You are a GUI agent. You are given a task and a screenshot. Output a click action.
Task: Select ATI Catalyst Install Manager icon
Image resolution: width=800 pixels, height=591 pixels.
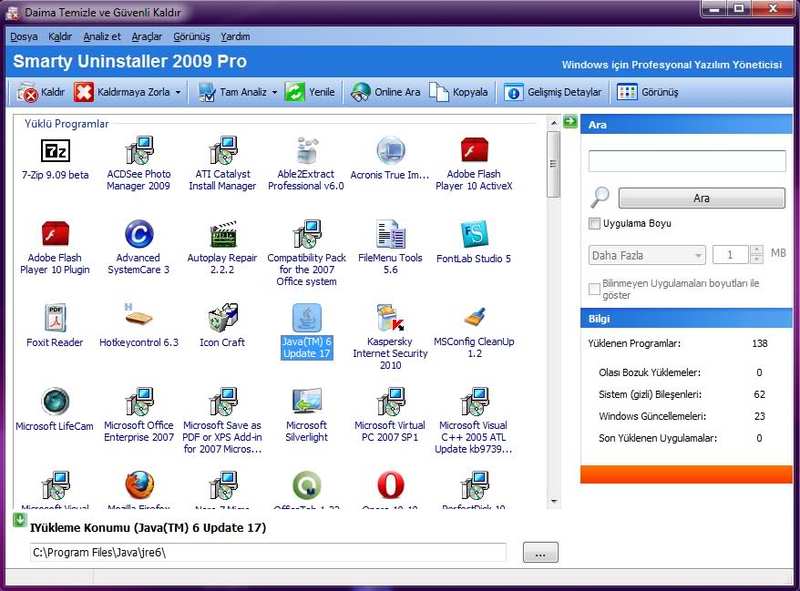(x=222, y=151)
